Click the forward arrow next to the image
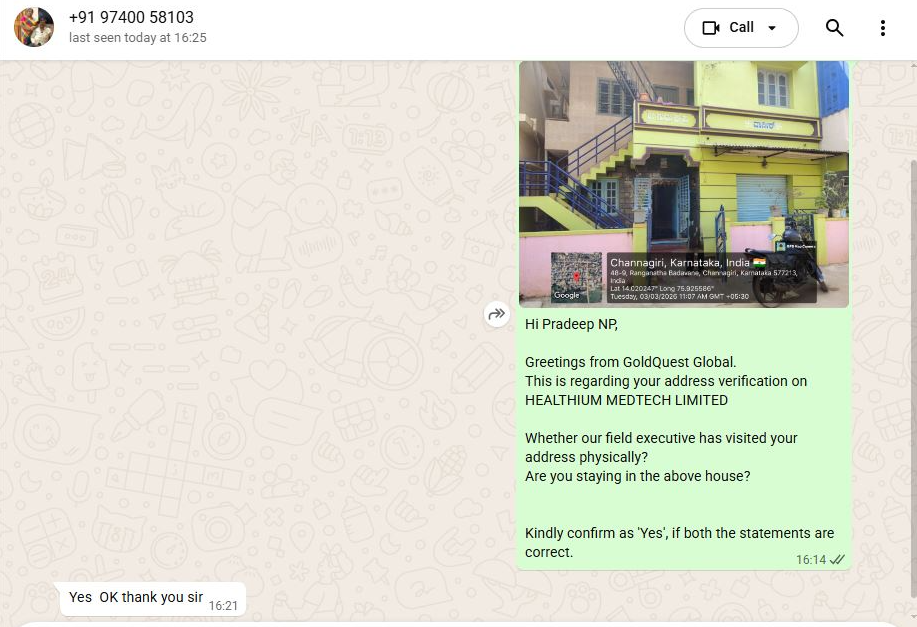917x627 pixels. click(x=497, y=314)
